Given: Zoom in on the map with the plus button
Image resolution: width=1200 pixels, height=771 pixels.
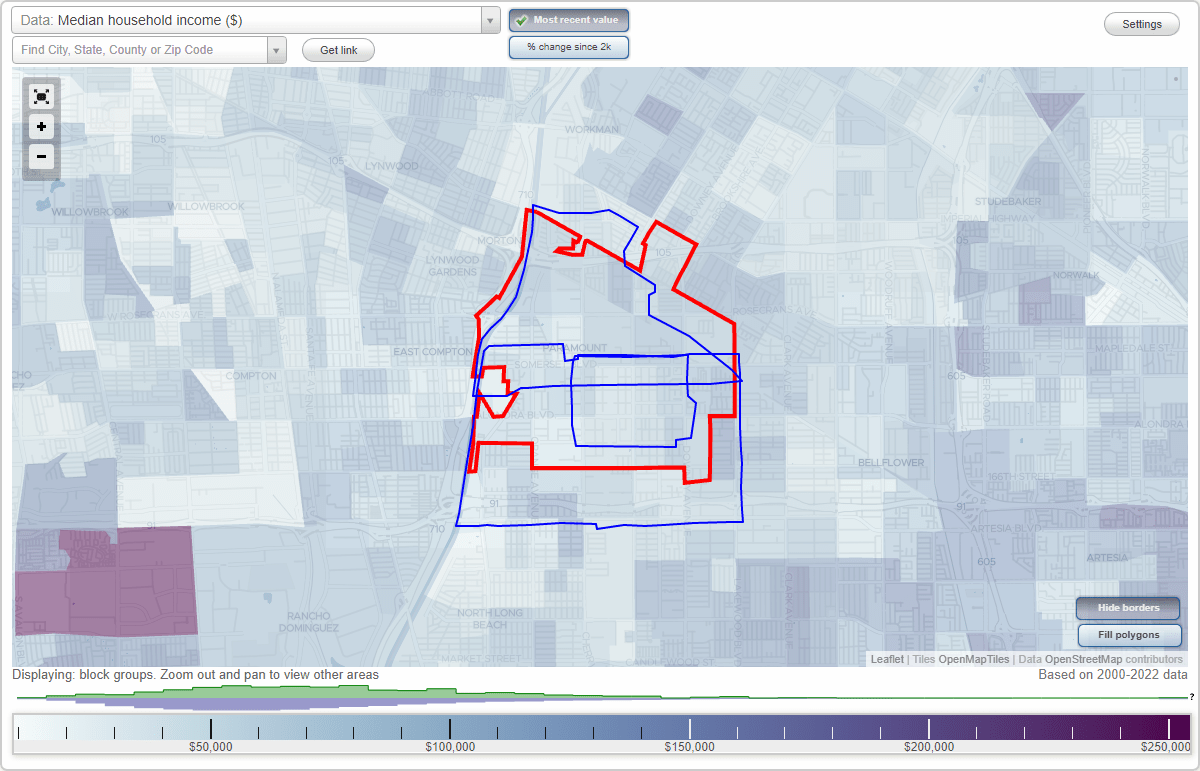Looking at the screenshot, I should (x=41, y=127).
